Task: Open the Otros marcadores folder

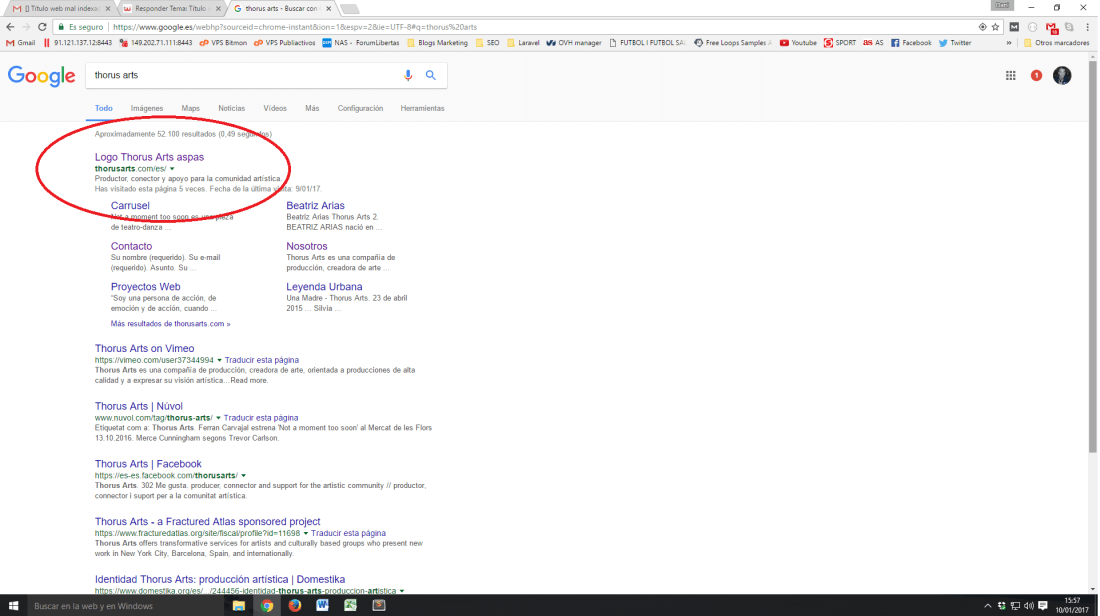Action: tap(1057, 43)
